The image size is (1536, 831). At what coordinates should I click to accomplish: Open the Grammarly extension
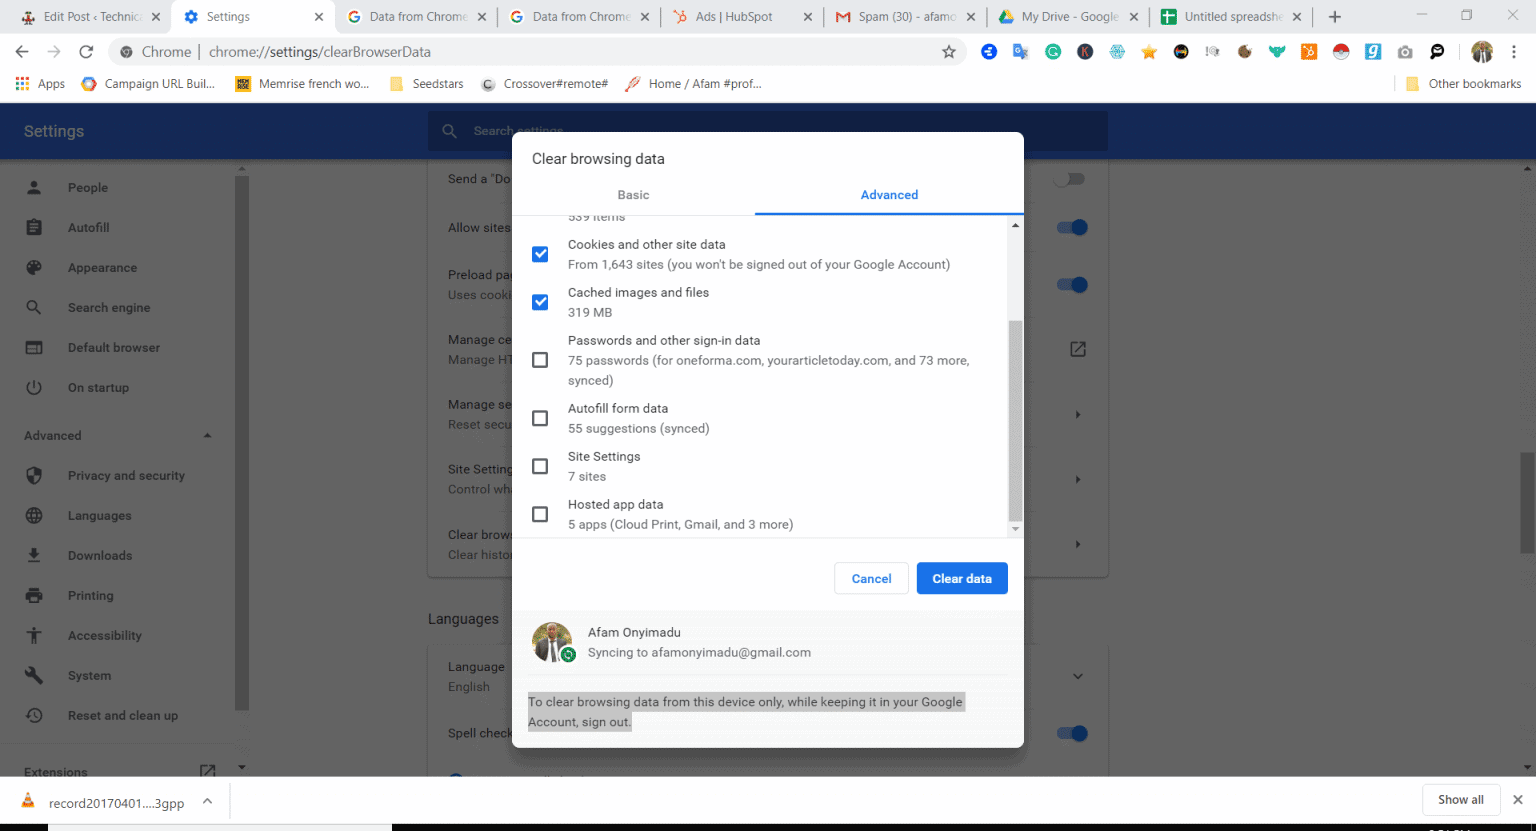(x=1052, y=51)
